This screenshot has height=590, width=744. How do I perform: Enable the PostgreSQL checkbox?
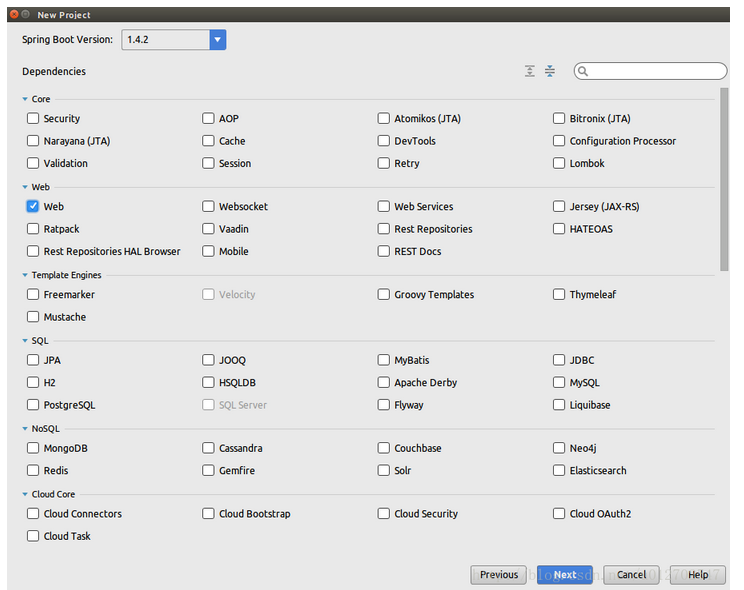pos(33,405)
